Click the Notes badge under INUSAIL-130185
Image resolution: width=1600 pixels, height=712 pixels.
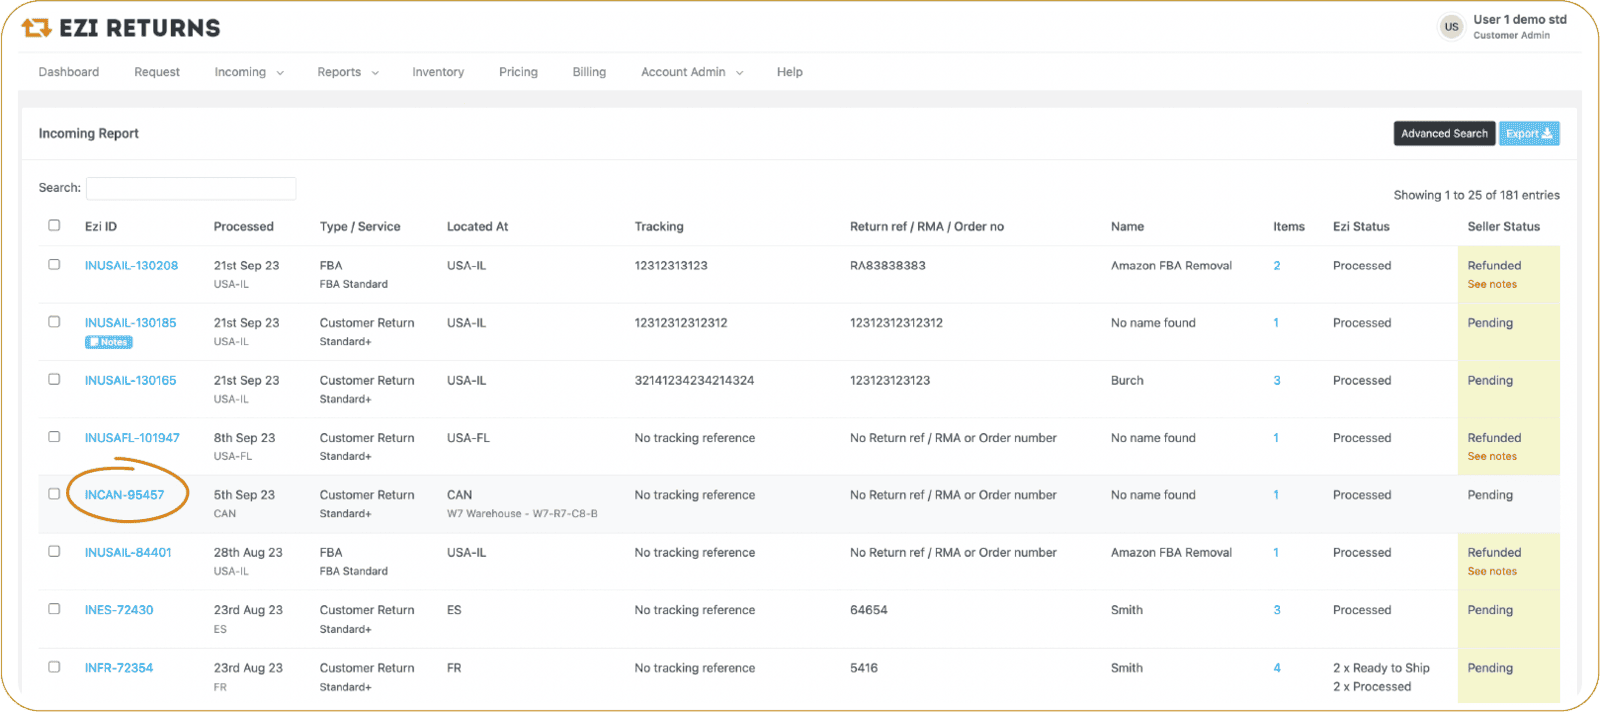tap(109, 342)
